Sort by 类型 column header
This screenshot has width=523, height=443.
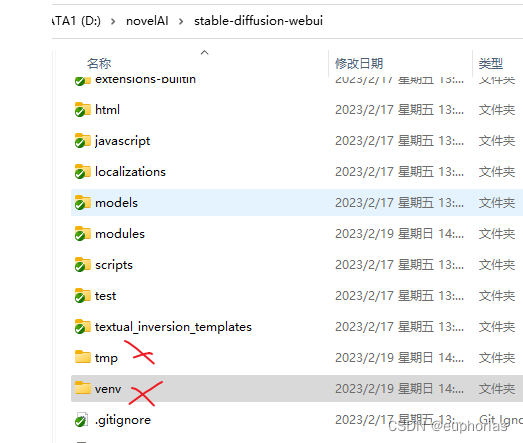491,63
